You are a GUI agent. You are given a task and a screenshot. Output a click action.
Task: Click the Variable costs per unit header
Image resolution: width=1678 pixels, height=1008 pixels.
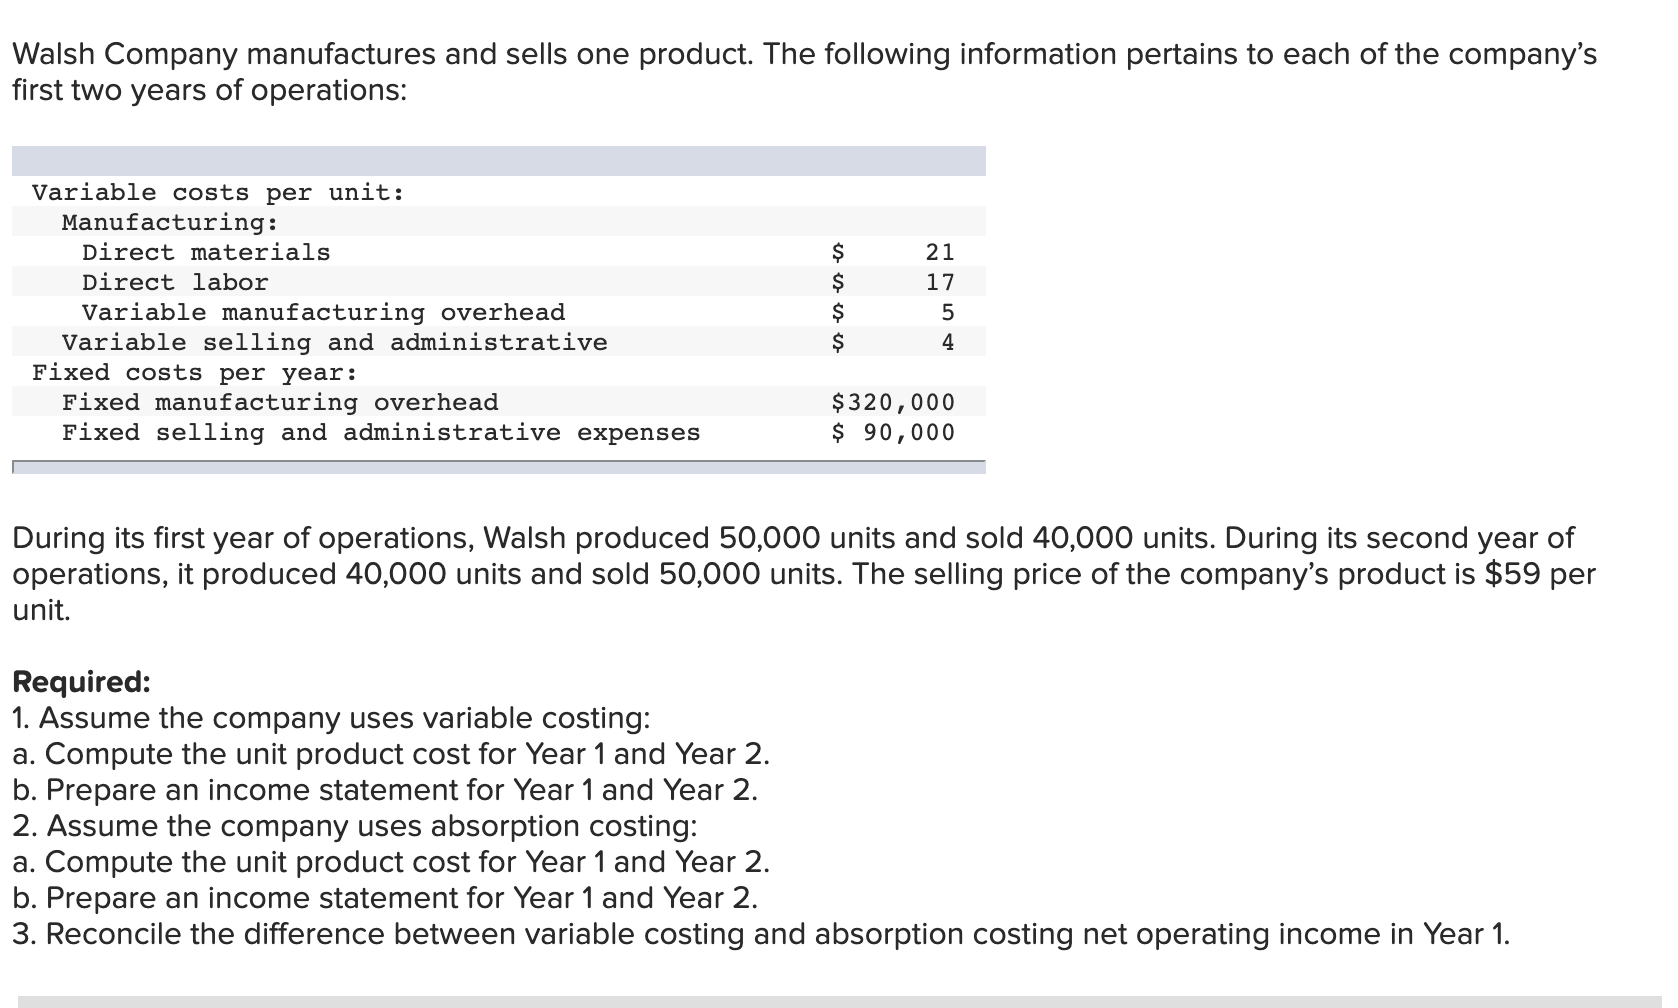tap(219, 192)
